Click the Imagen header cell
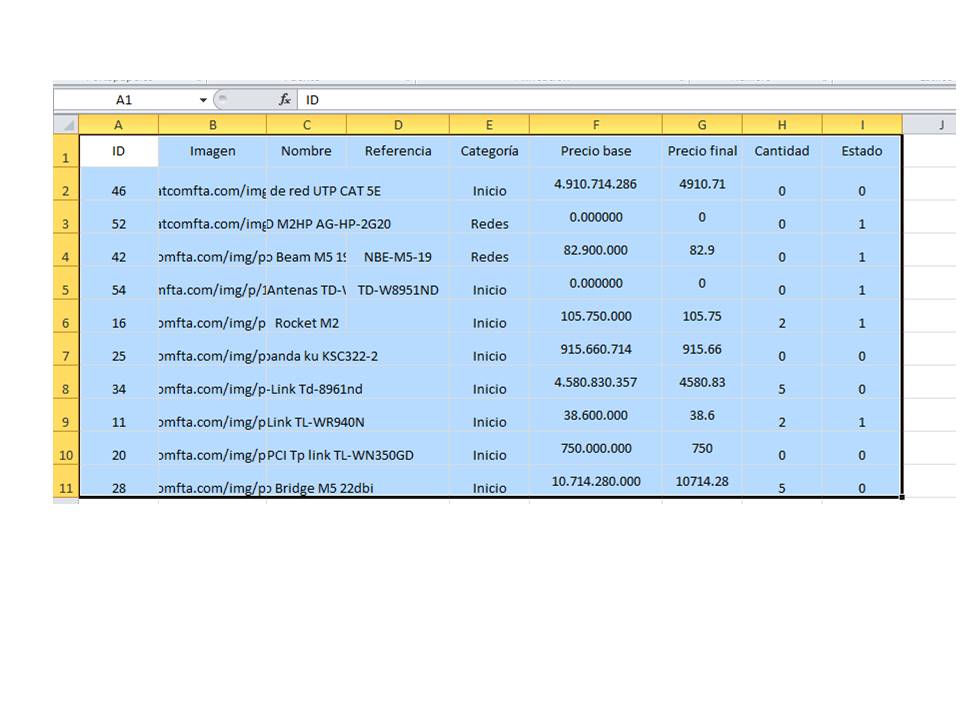 [x=212, y=151]
